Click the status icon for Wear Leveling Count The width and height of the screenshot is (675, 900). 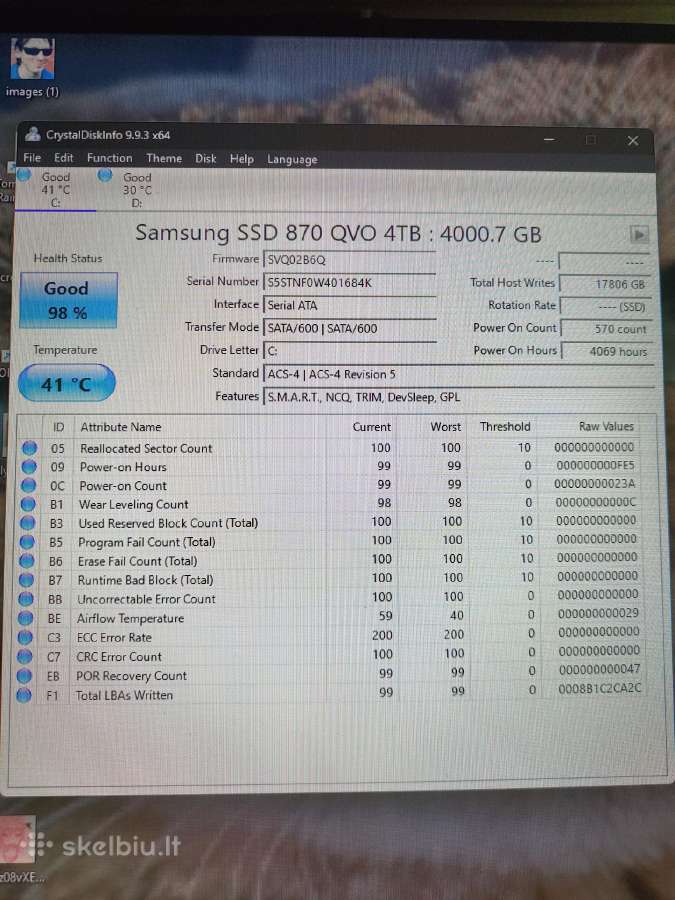[x=28, y=505]
